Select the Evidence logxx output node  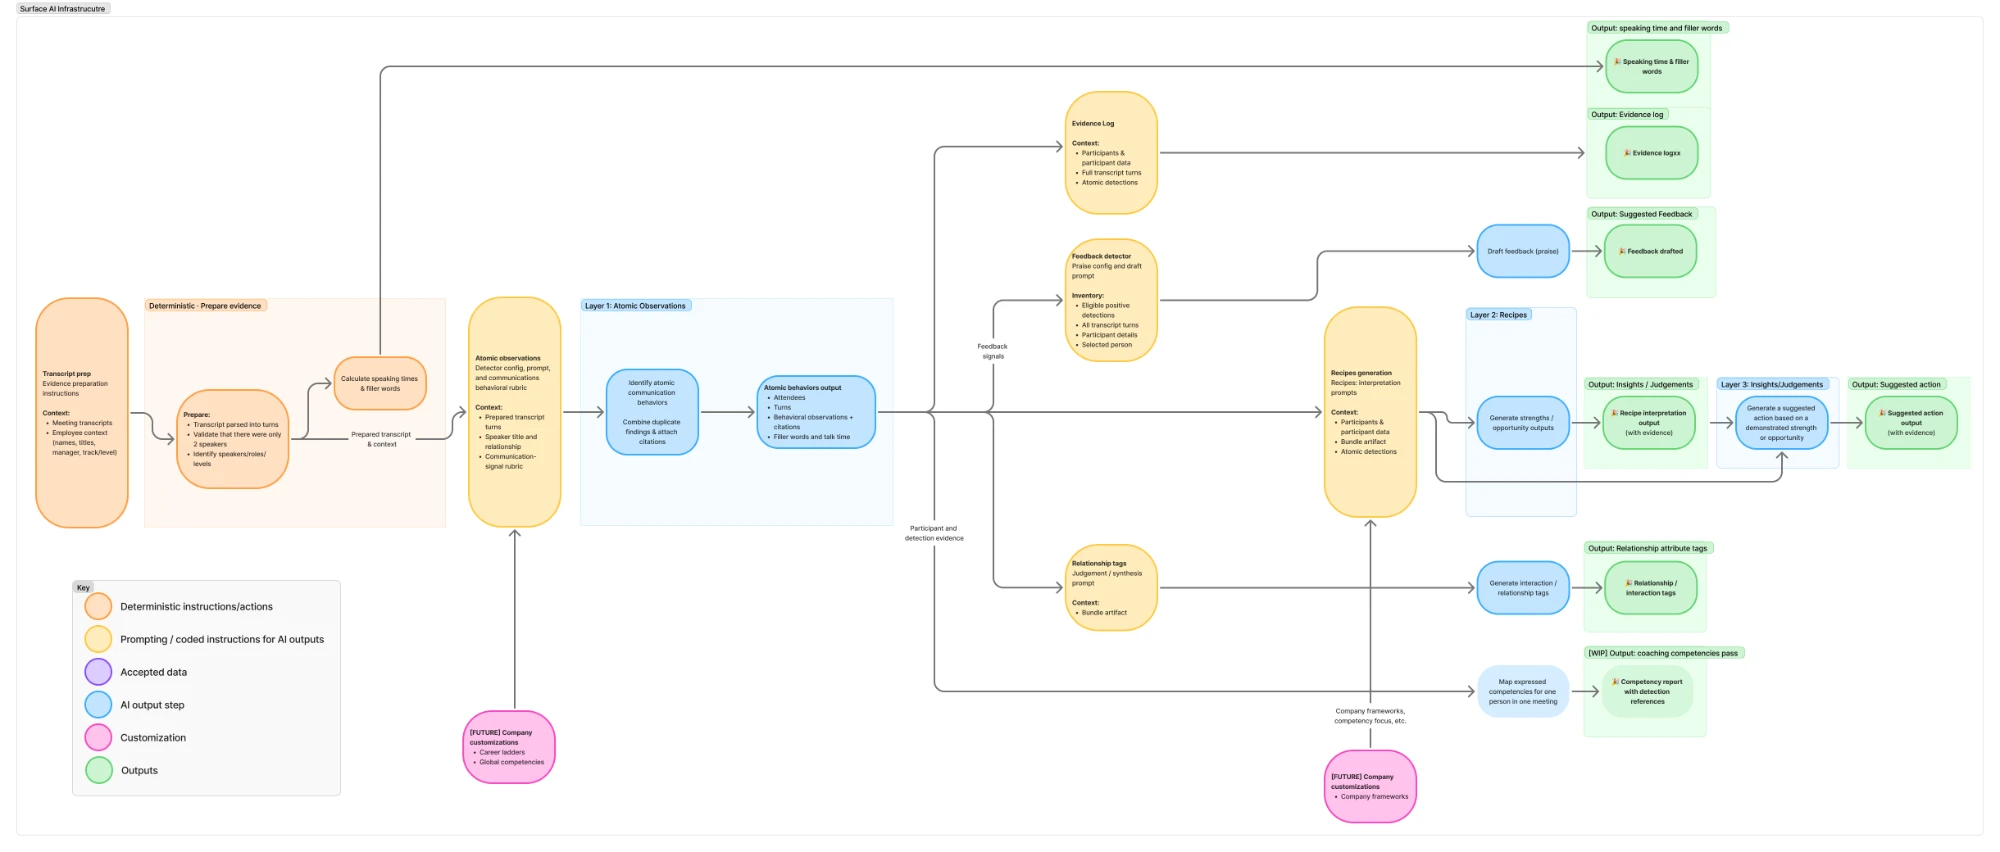1652,153
